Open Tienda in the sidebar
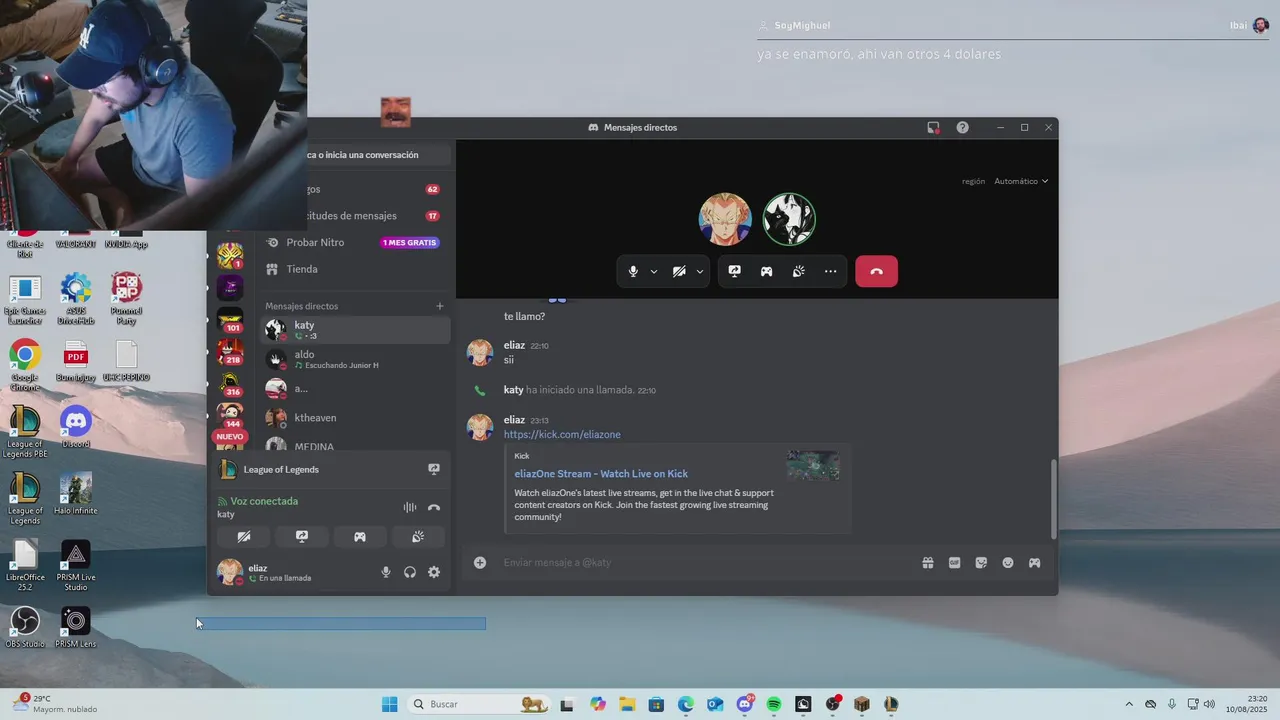 (x=352, y=269)
